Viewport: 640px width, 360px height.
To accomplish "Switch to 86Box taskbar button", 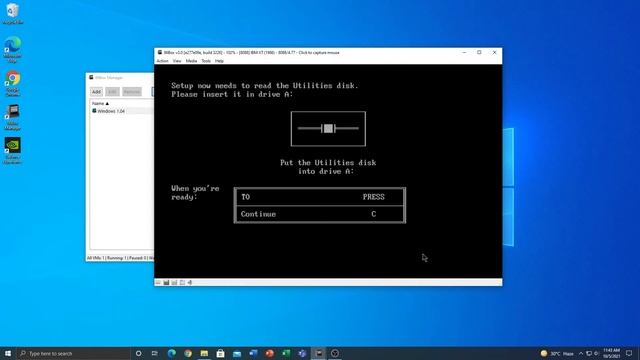I will [319, 353].
